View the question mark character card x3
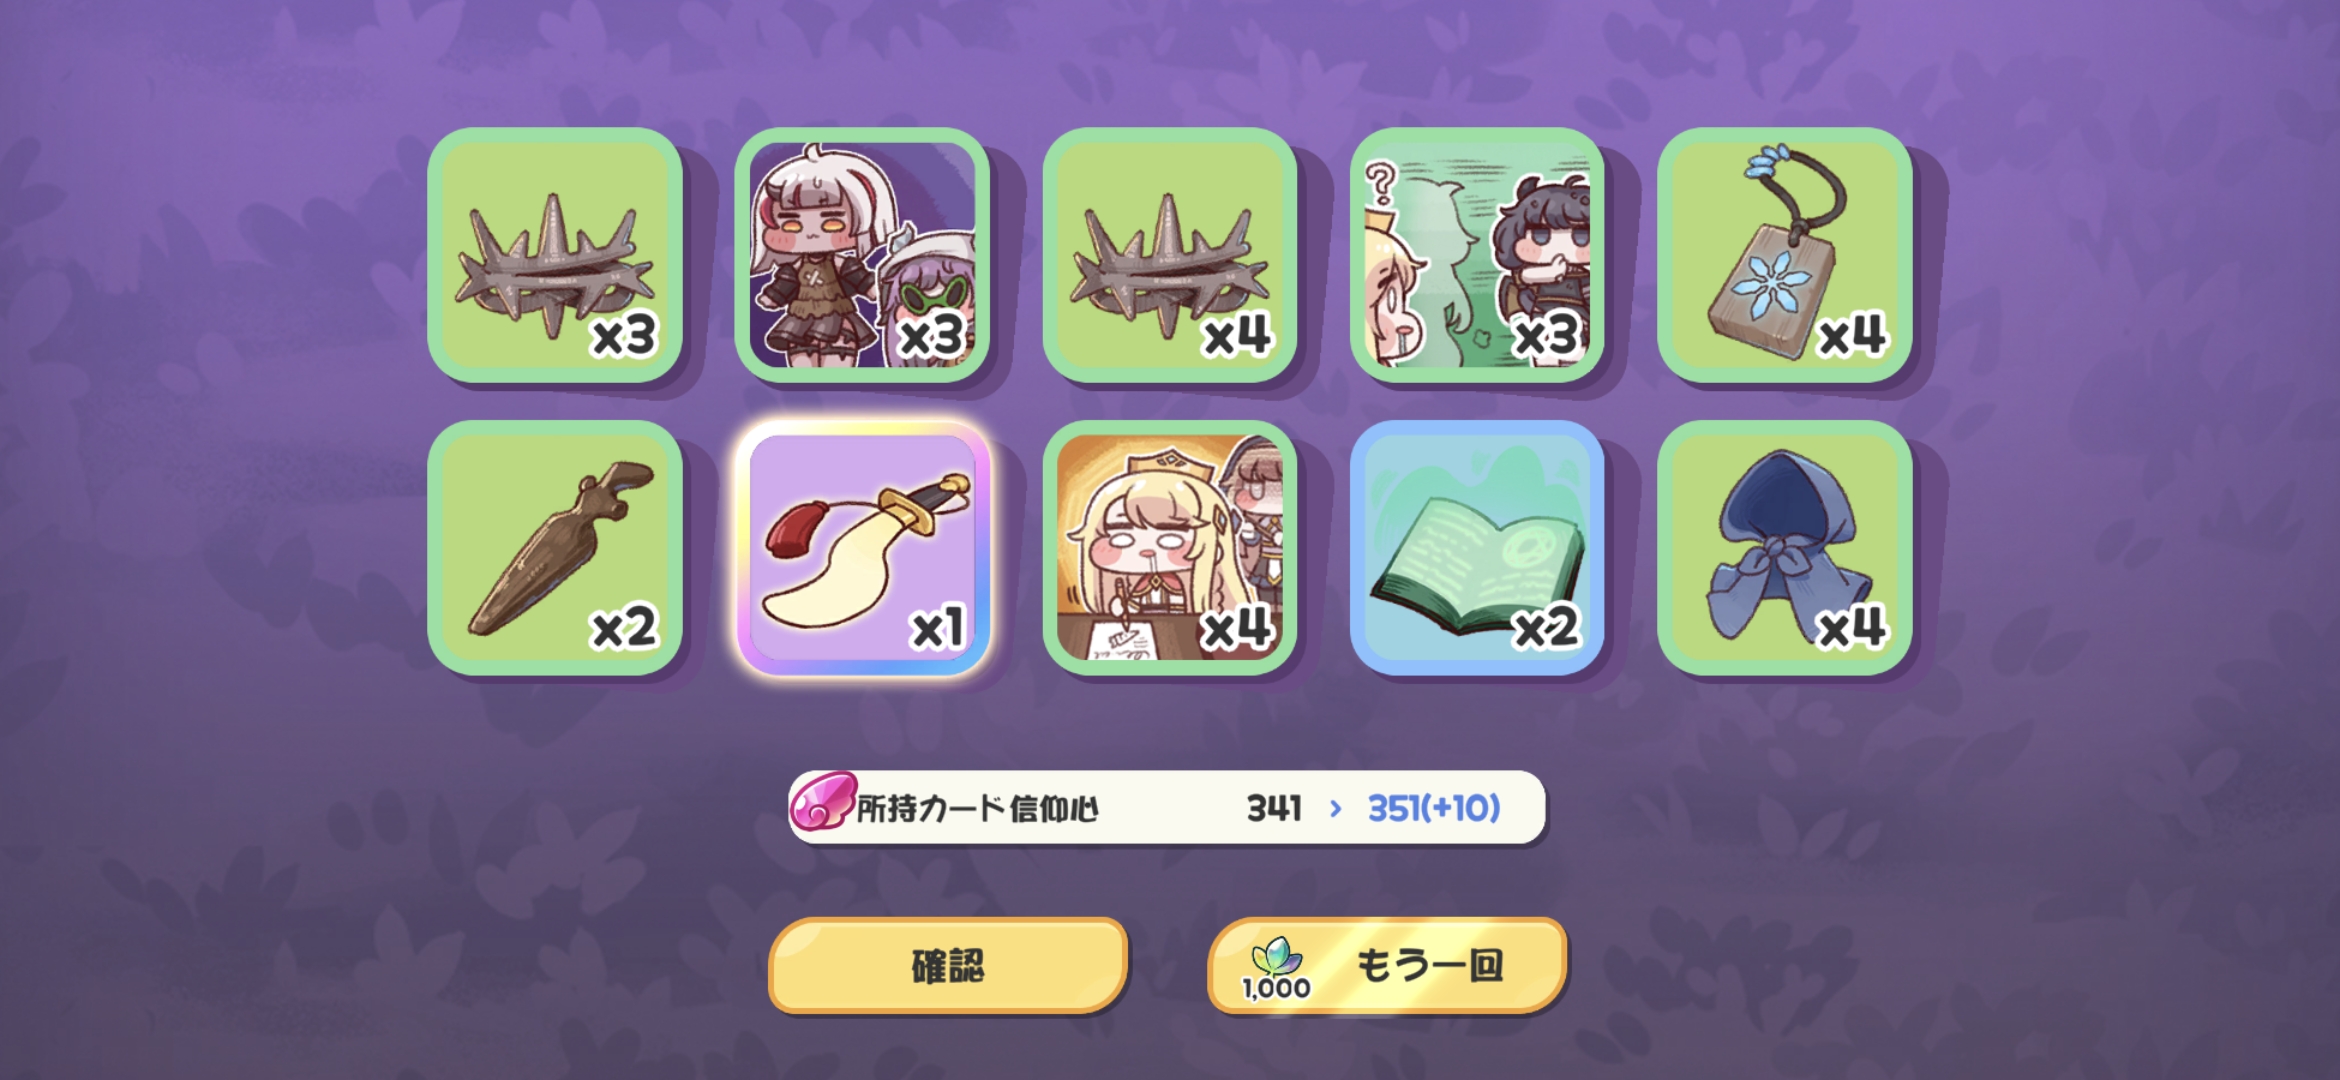Screen dimensions: 2340x1080 (1478, 255)
